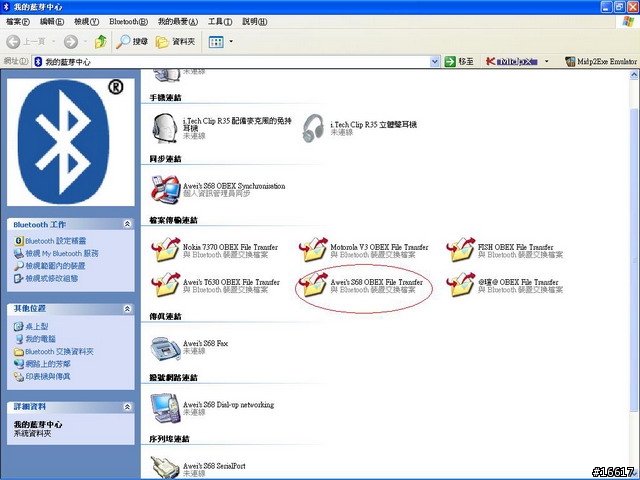This screenshot has width=640, height=480.
Task: Select Awei's S68 Dial-up networking icon
Action: (x=165, y=409)
